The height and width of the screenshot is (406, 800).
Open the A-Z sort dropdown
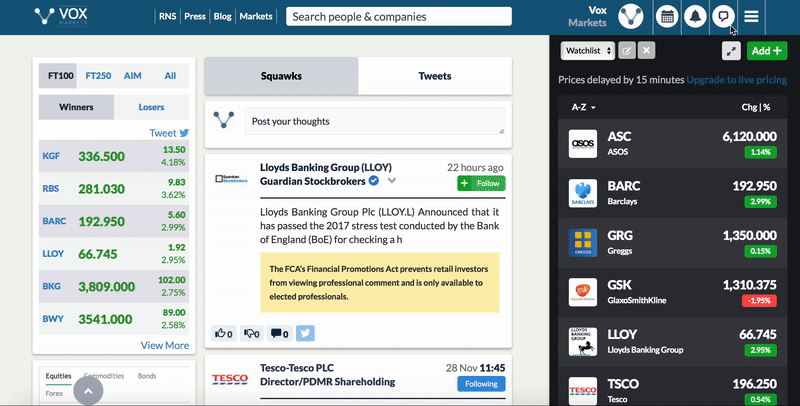point(583,107)
